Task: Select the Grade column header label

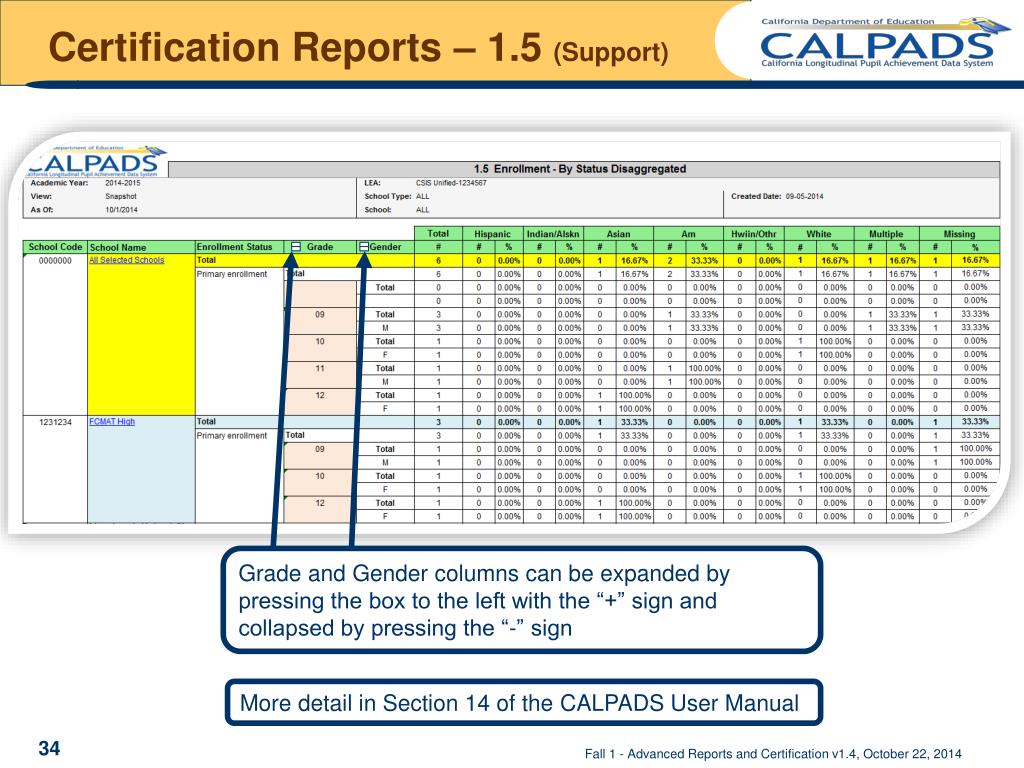Action: click(x=320, y=247)
